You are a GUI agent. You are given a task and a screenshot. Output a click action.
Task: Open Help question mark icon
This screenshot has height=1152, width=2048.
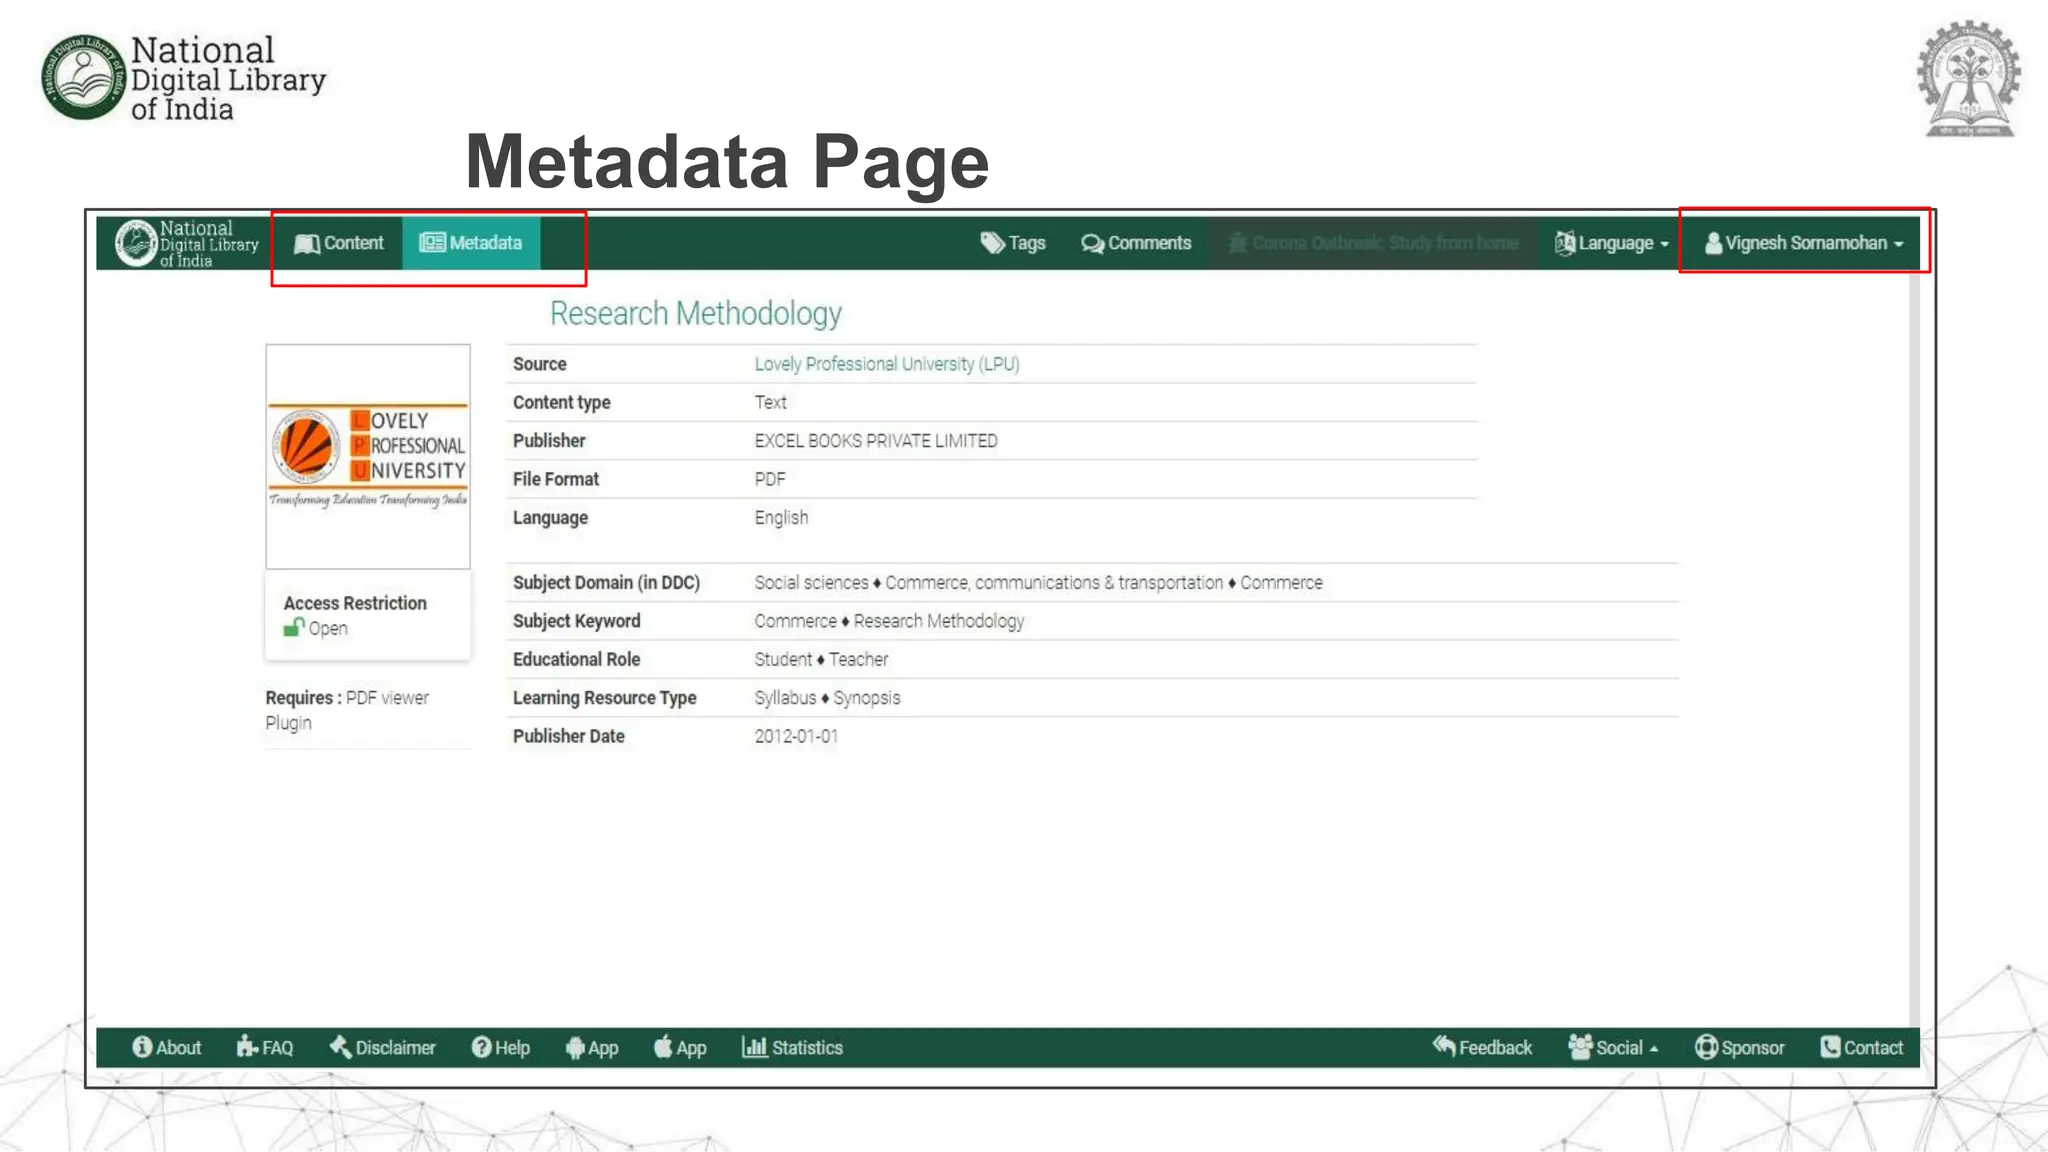(x=482, y=1047)
